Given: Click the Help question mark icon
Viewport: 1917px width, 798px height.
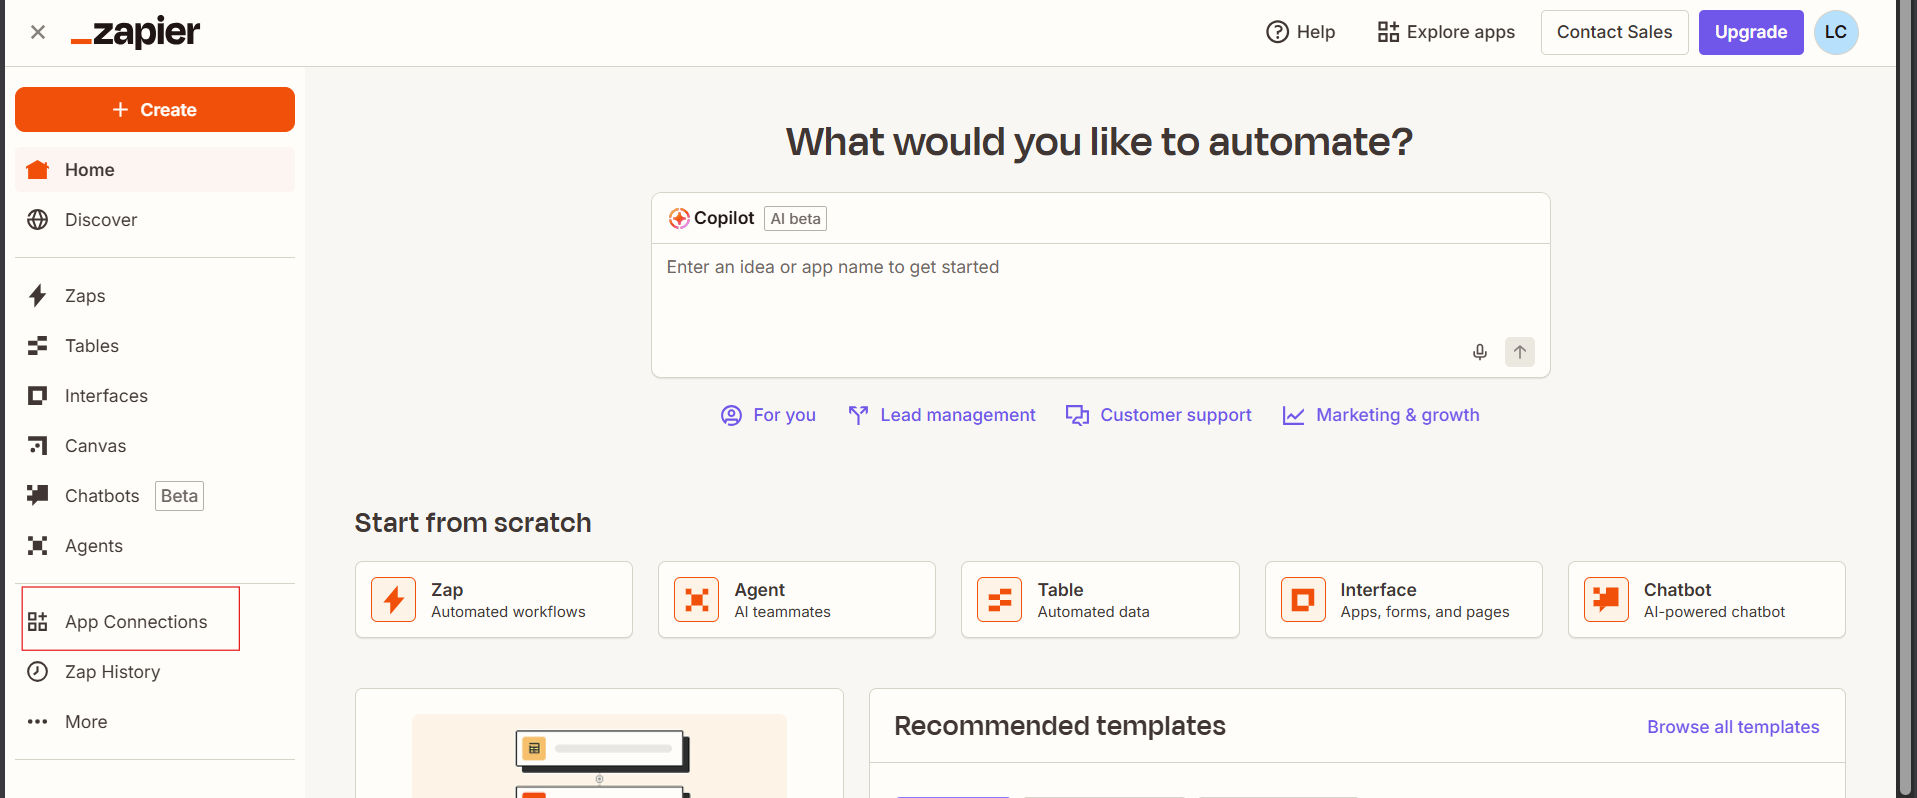Looking at the screenshot, I should click(1277, 32).
